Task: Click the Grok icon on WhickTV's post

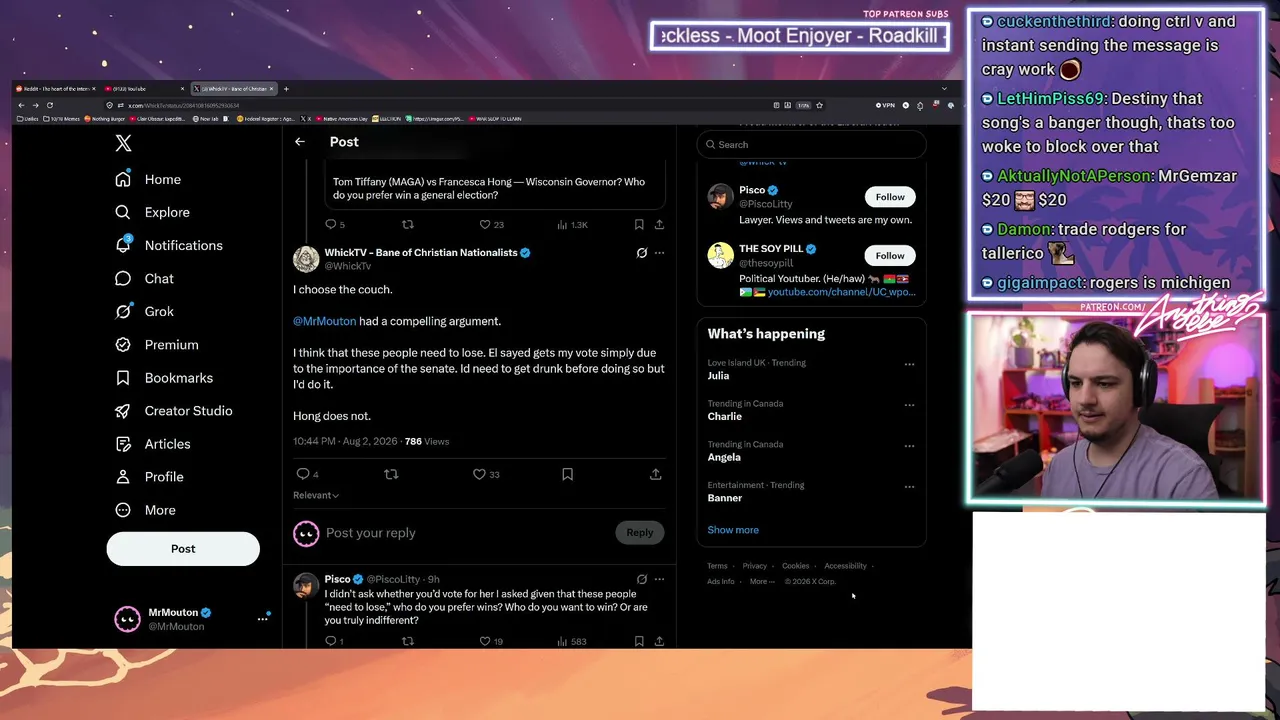Action: 642,253
